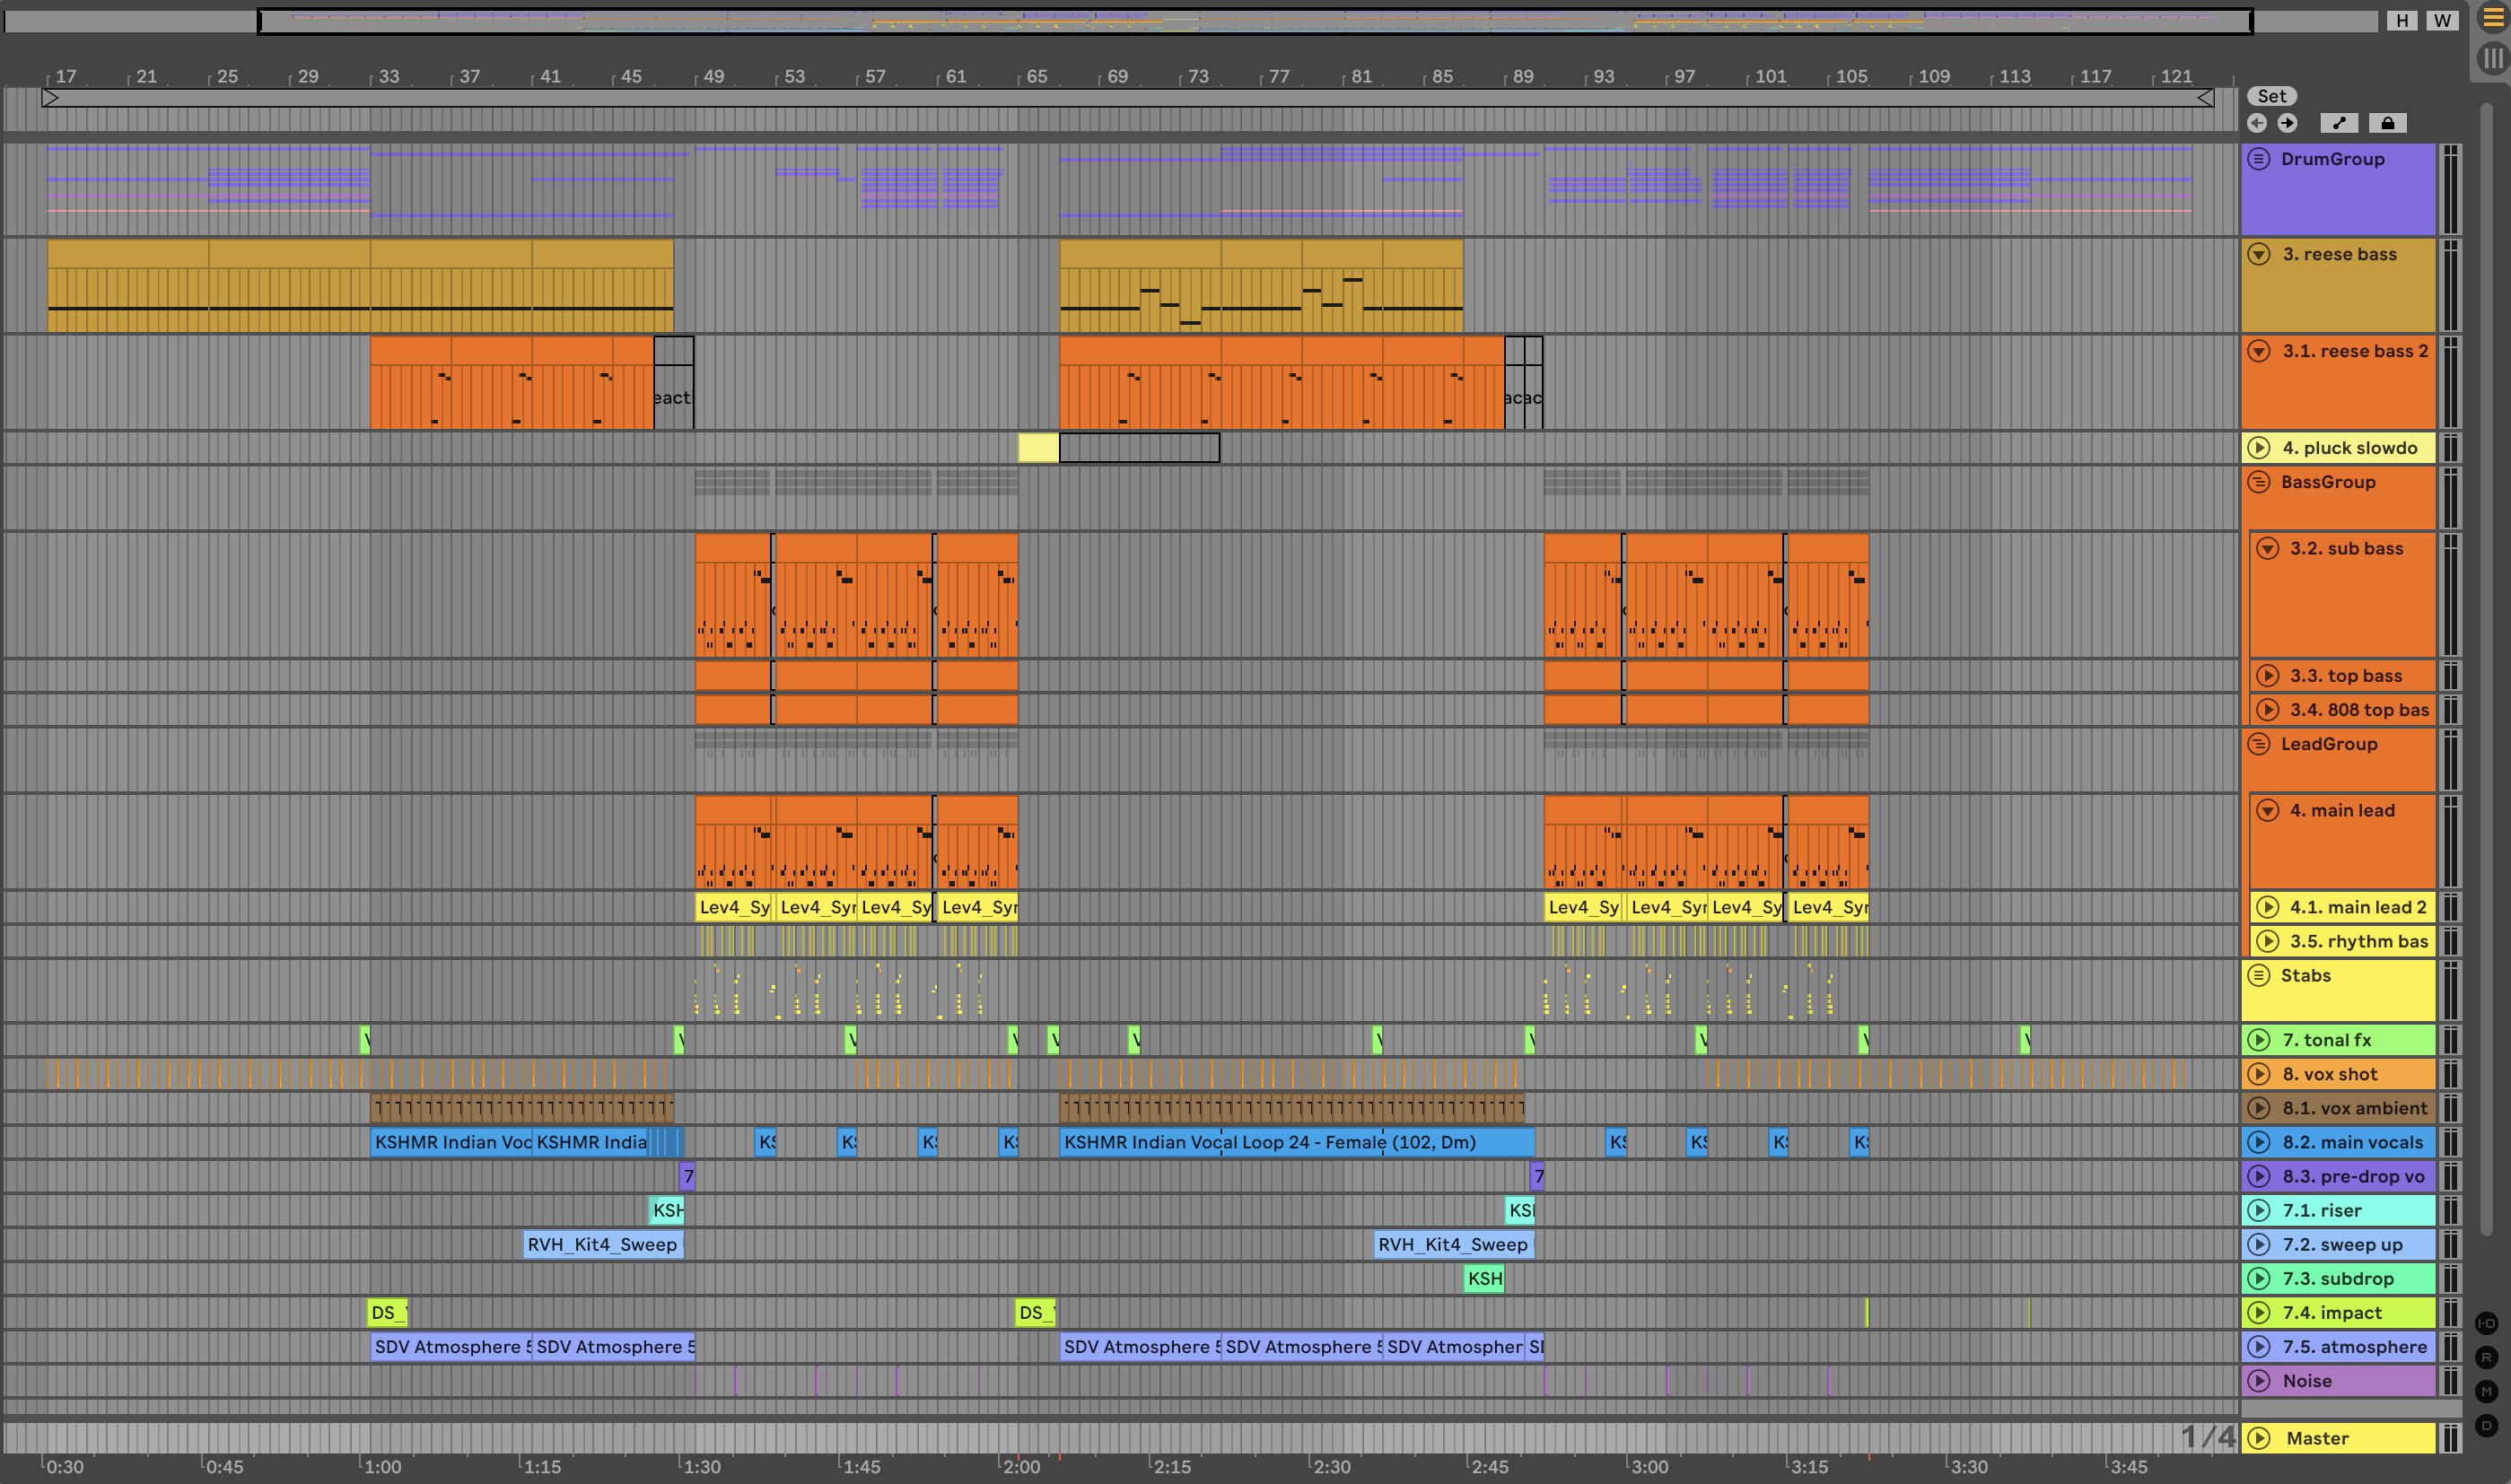Select the Master track header
The height and width of the screenshot is (1484, 2511).
(x=2317, y=1438)
